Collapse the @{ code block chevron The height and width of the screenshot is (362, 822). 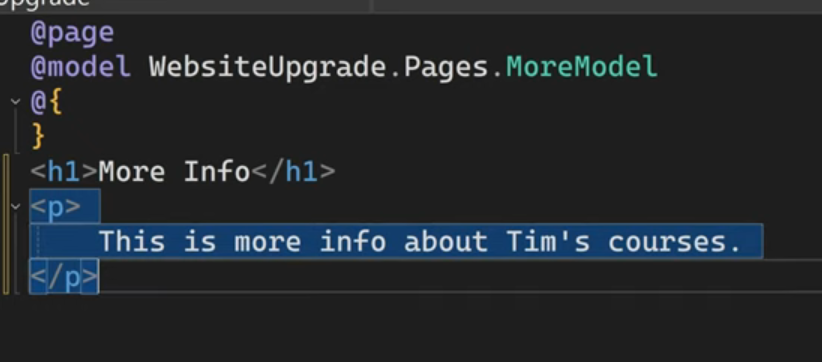coord(16,102)
